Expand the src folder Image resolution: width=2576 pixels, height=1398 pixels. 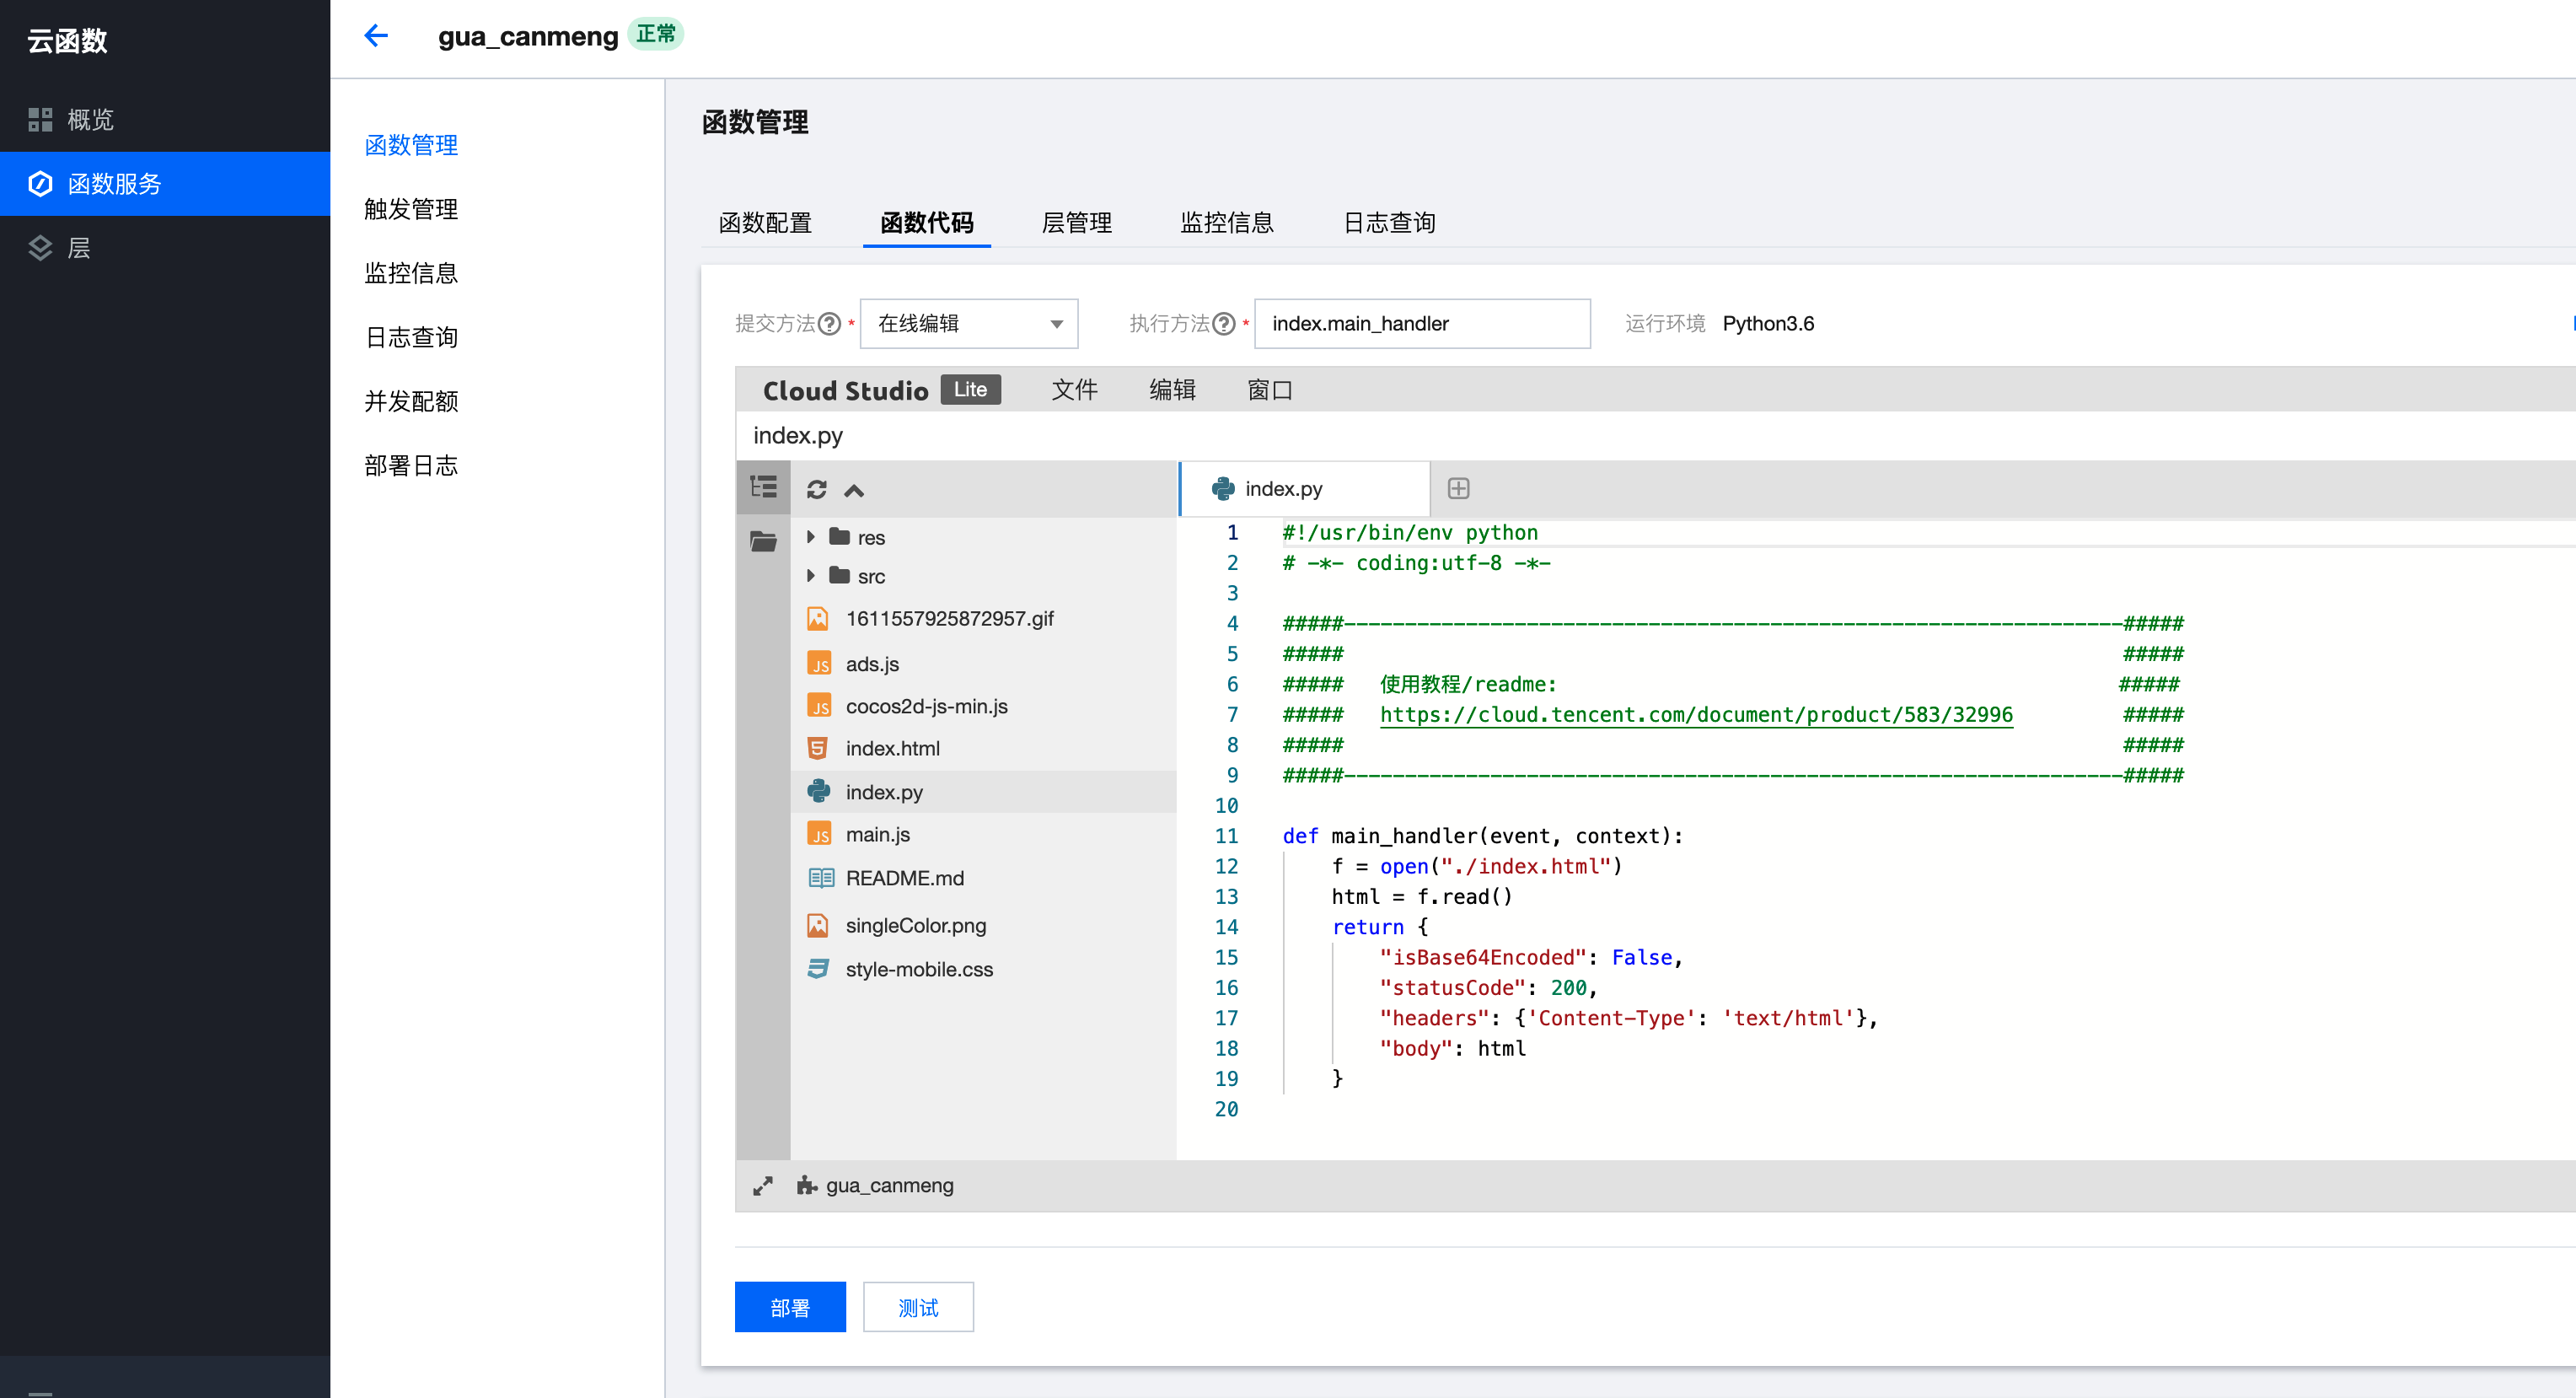pyautogui.click(x=811, y=576)
